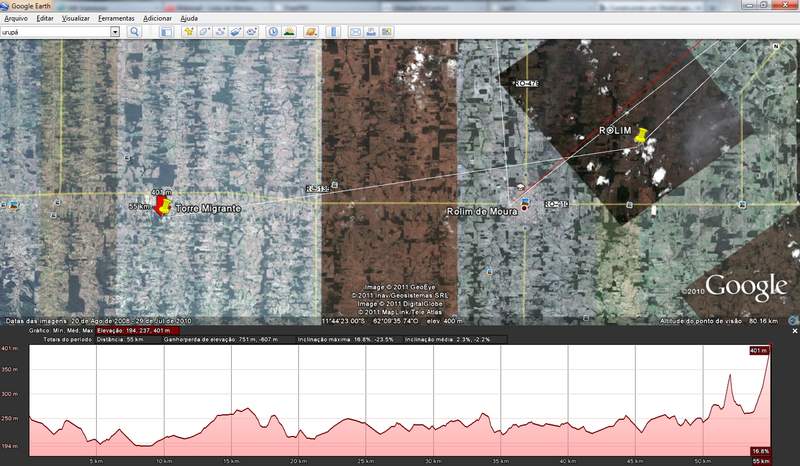The image size is (800, 466).
Task: Click the ROLIM placemark label
Action: [x=615, y=131]
